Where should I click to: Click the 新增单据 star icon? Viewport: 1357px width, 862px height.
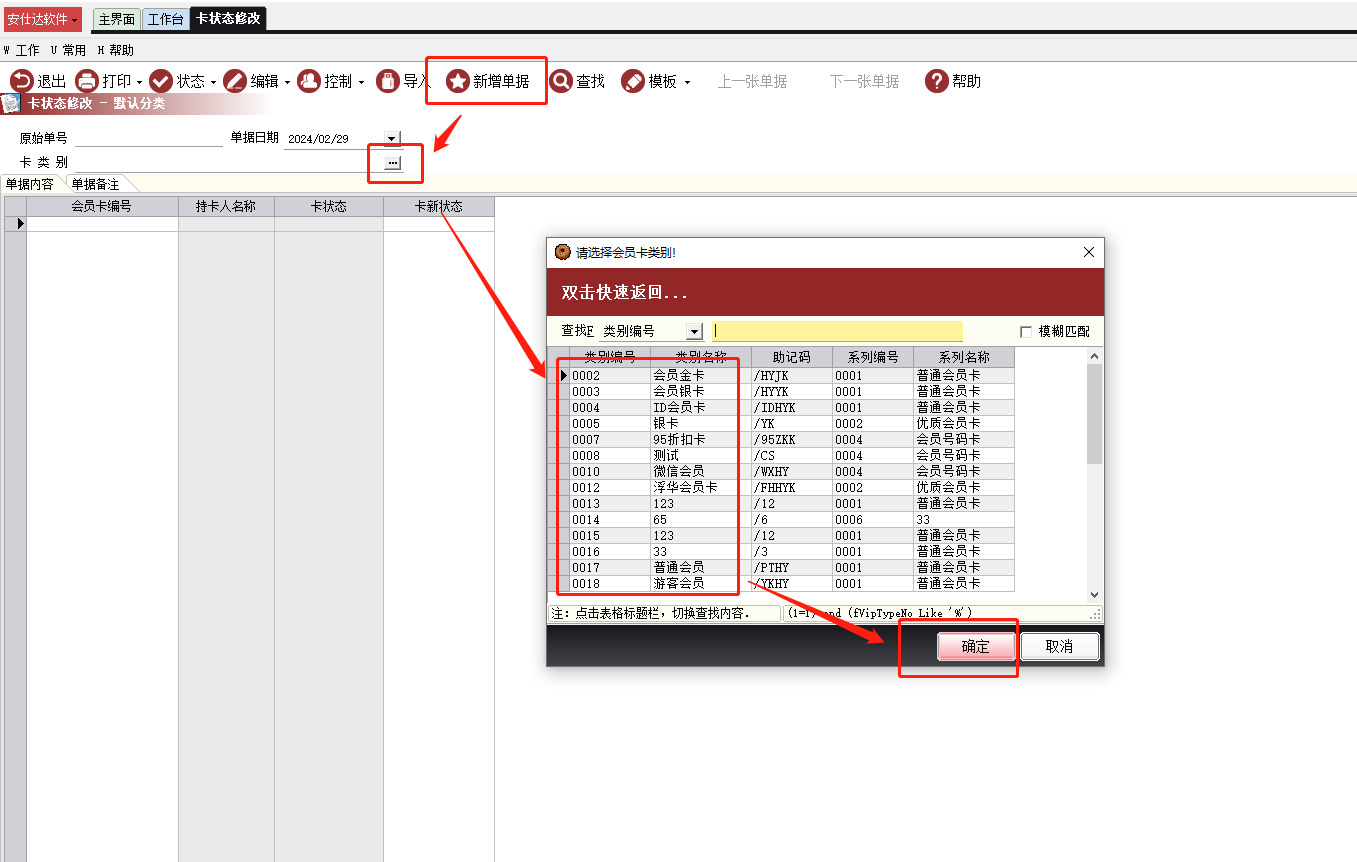click(x=458, y=81)
